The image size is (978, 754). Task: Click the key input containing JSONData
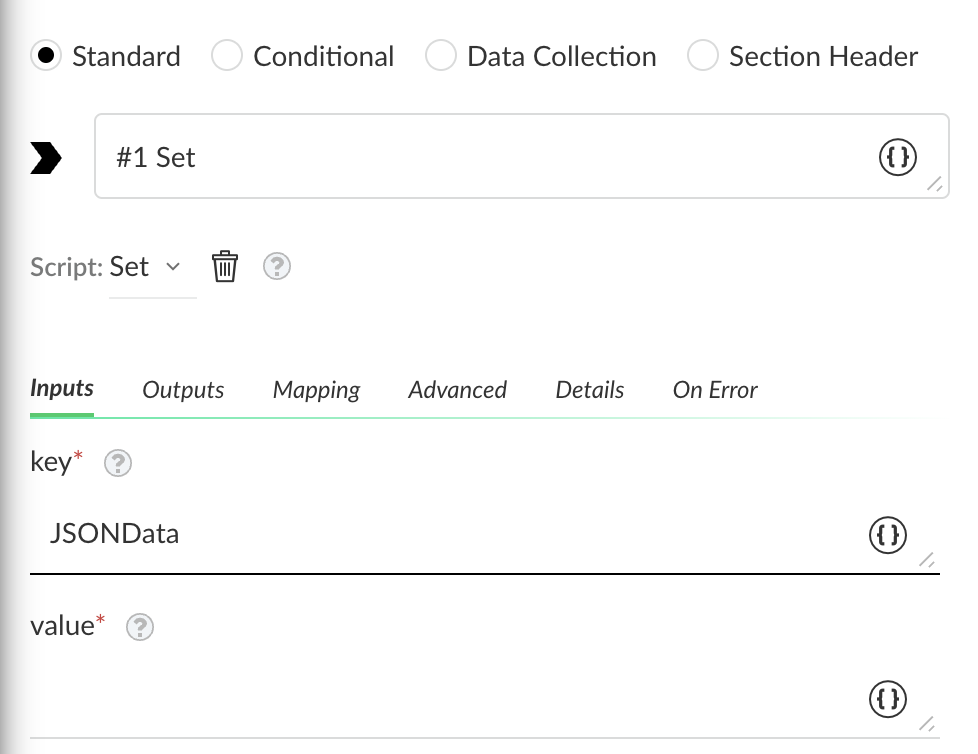tap(485, 534)
